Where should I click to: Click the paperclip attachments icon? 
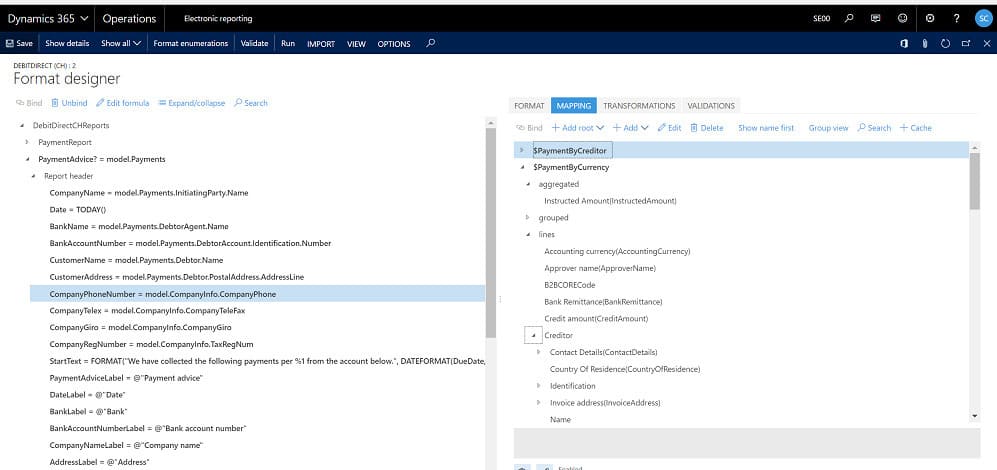click(x=925, y=44)
